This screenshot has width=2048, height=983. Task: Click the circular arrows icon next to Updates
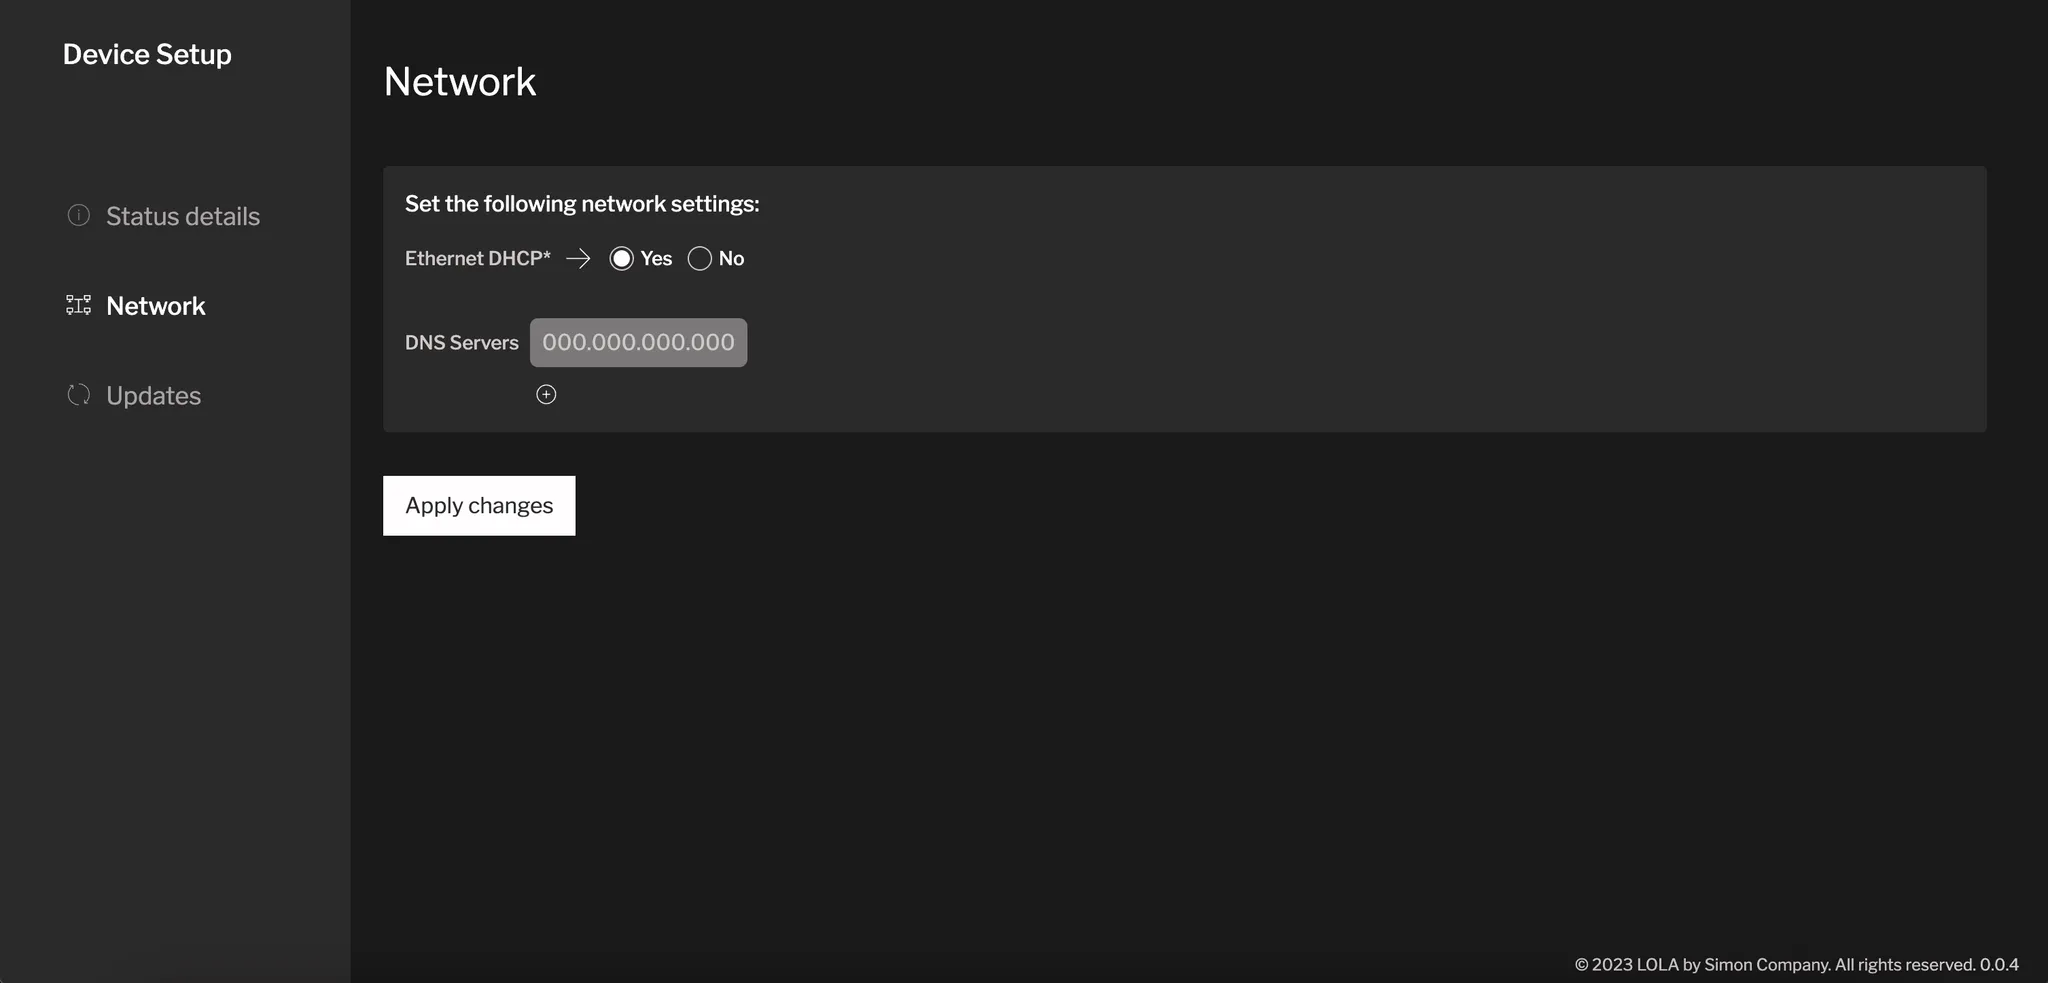point(77,394)
